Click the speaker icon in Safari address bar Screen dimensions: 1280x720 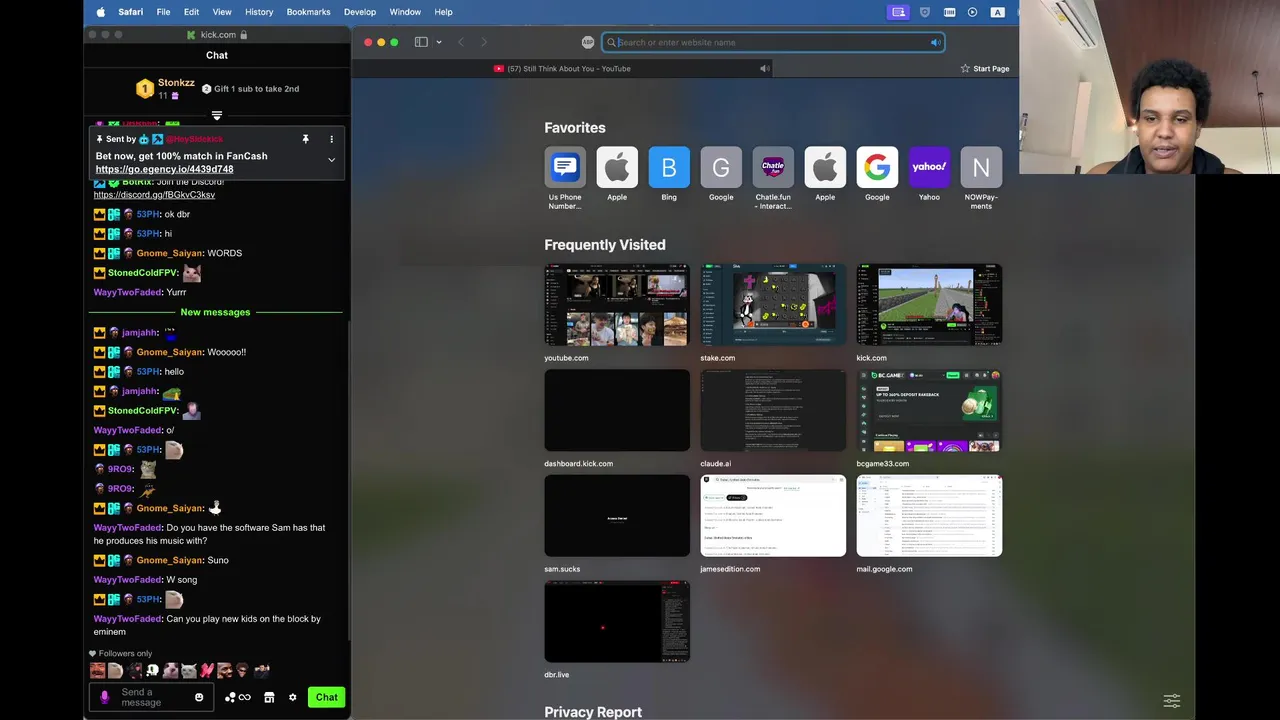point(935,42)
